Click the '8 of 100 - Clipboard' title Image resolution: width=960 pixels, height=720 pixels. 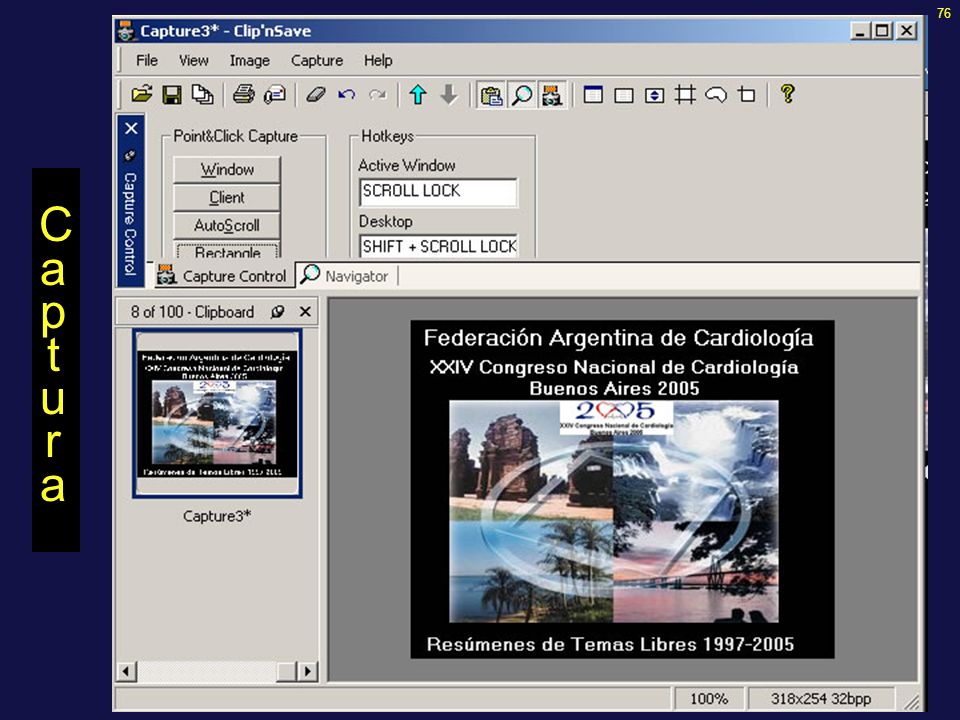pos(192,312)
